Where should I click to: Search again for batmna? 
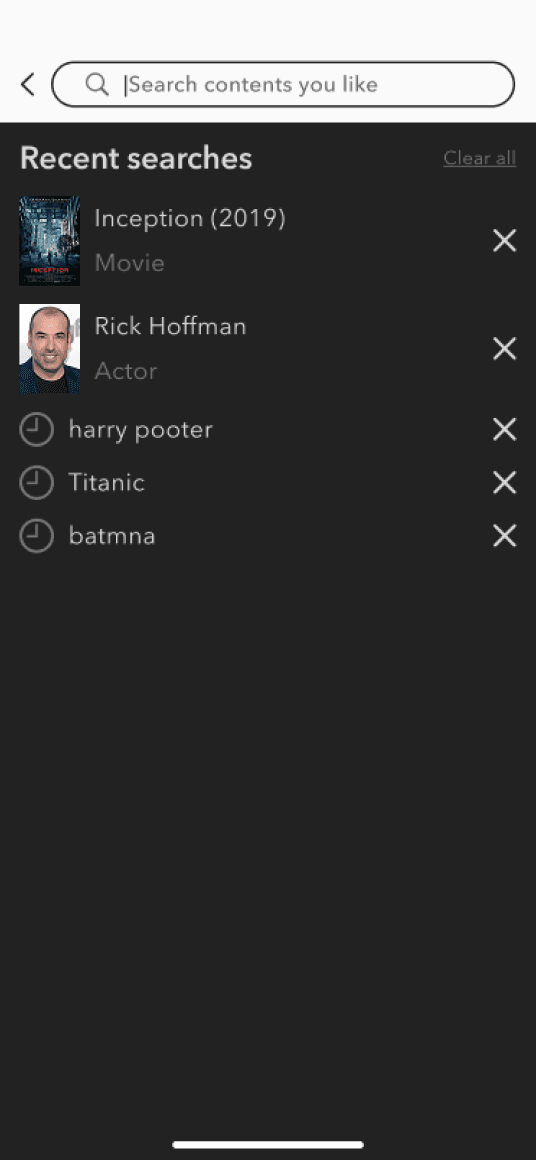112,536
